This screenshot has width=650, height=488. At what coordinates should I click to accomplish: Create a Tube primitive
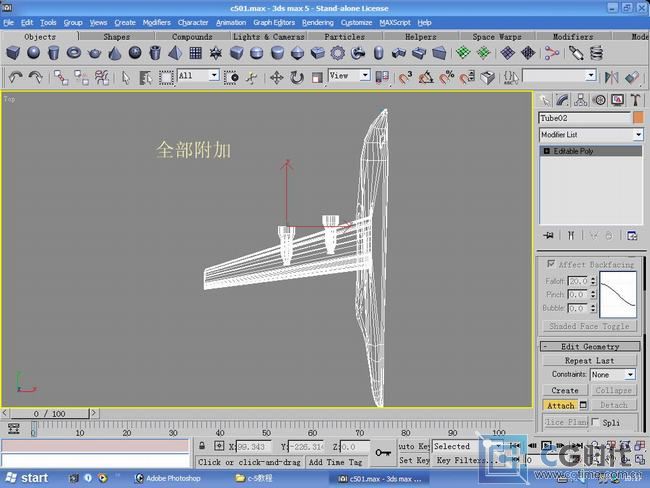point(155,53)
